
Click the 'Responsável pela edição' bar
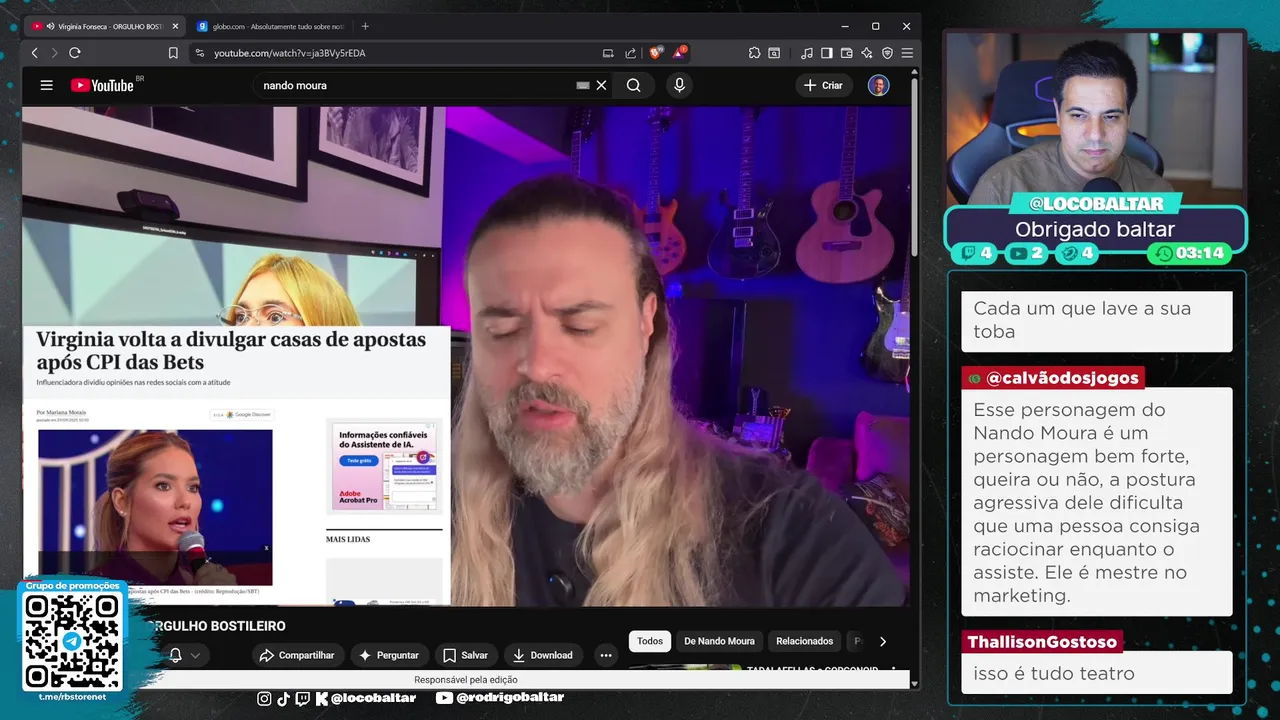(x=466, y=680)
